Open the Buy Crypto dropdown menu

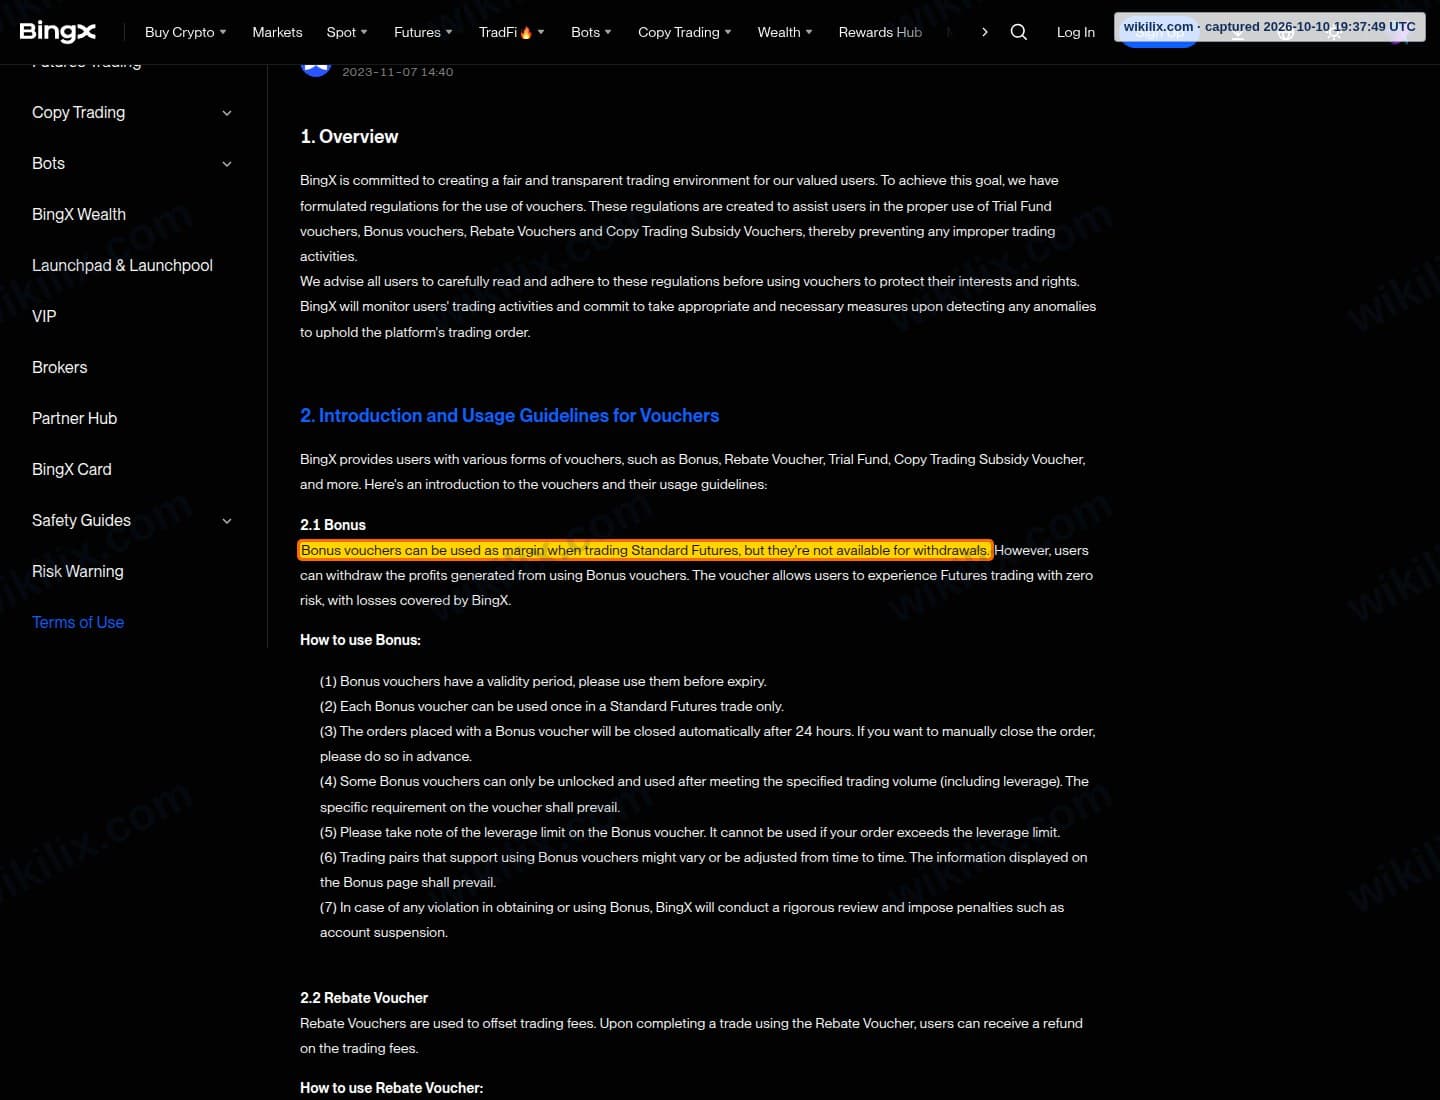185,32
